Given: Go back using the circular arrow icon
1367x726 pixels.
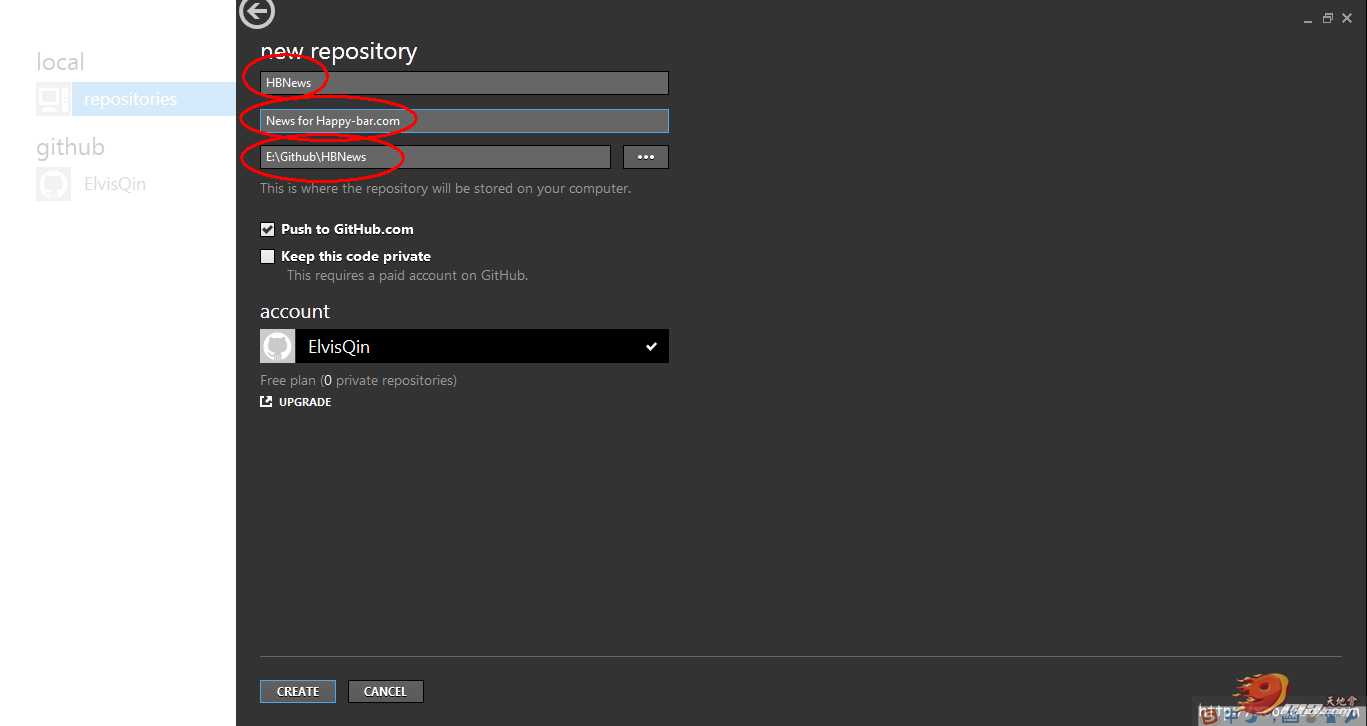Looking at the screenshot, I should (258, 13).
